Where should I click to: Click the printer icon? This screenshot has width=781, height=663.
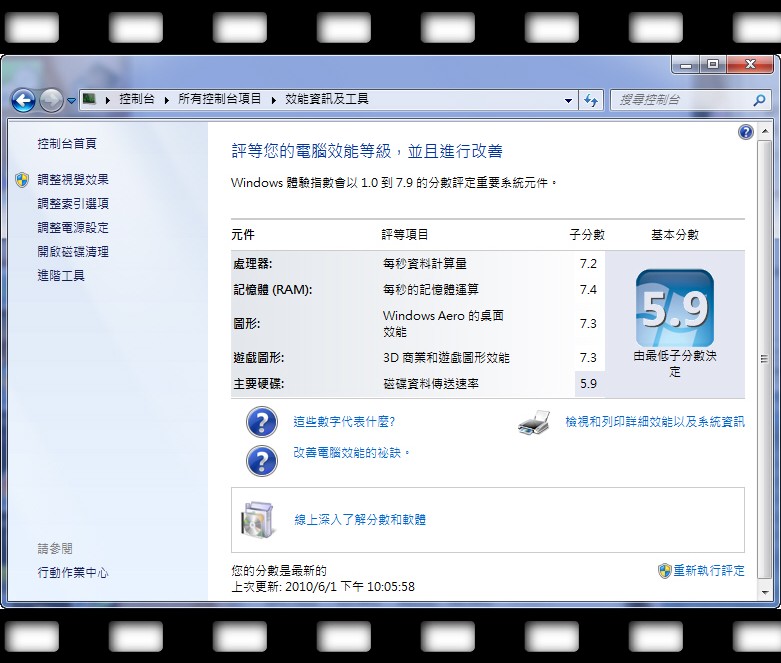[534, 422]
